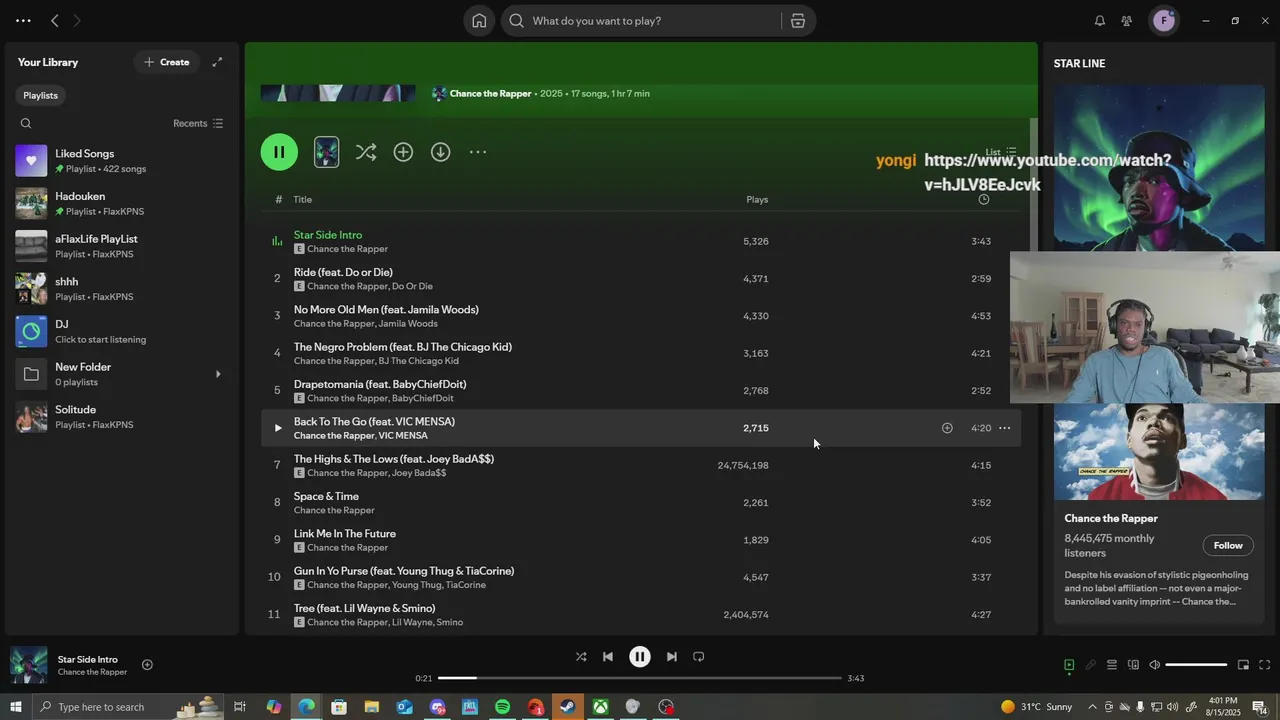Open now playing album cover thumbnail
The image size is (1280, 720).
(28, 665)
